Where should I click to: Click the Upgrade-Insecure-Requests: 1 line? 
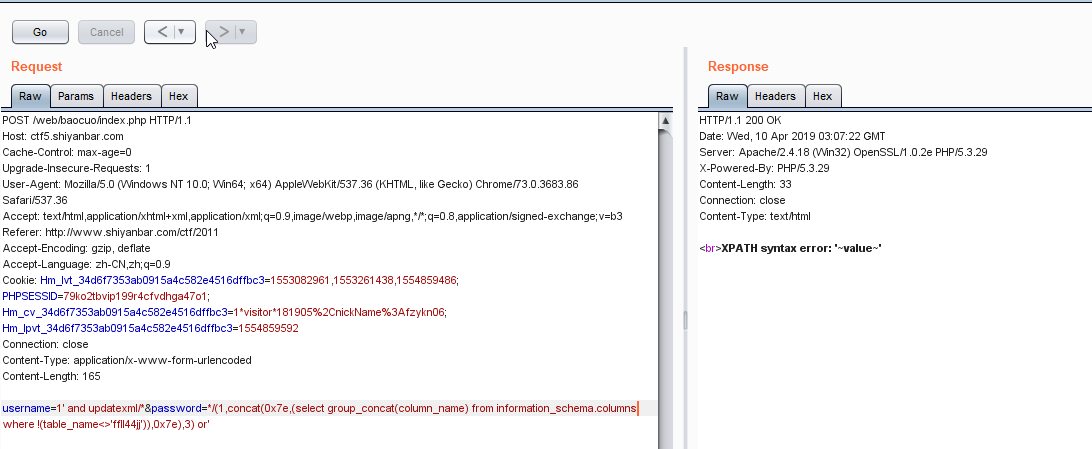tap(77, 168)
